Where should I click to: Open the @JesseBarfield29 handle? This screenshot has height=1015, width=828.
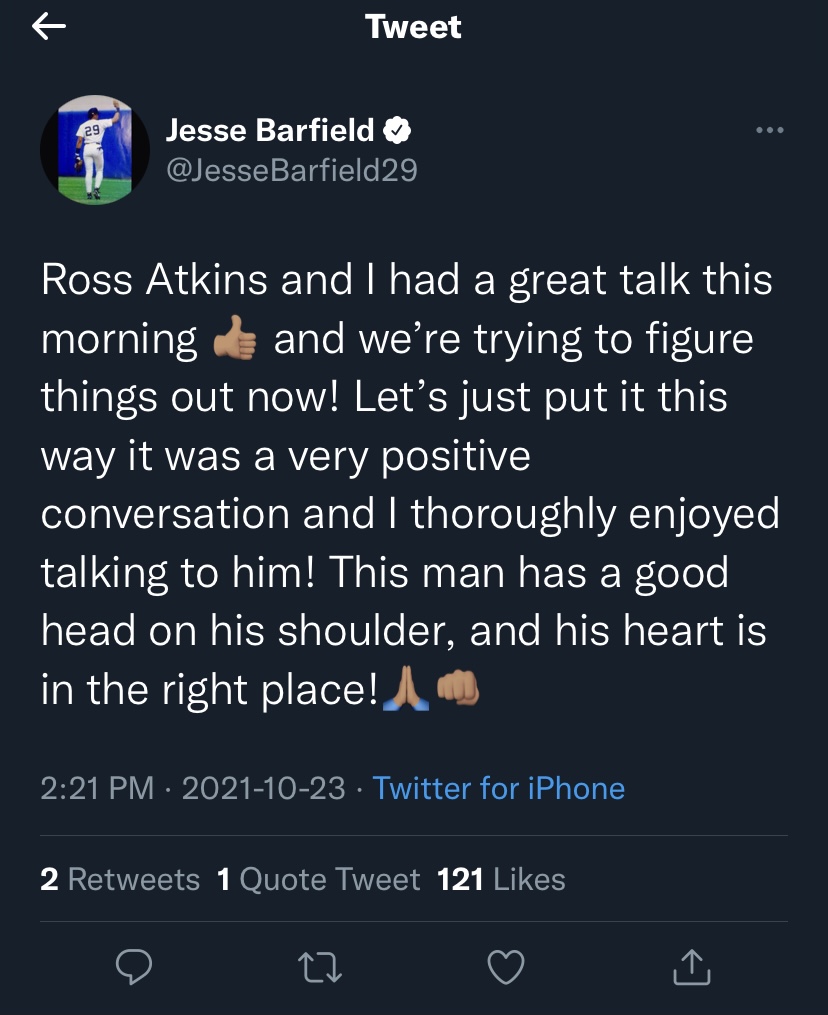pos(291,171)
